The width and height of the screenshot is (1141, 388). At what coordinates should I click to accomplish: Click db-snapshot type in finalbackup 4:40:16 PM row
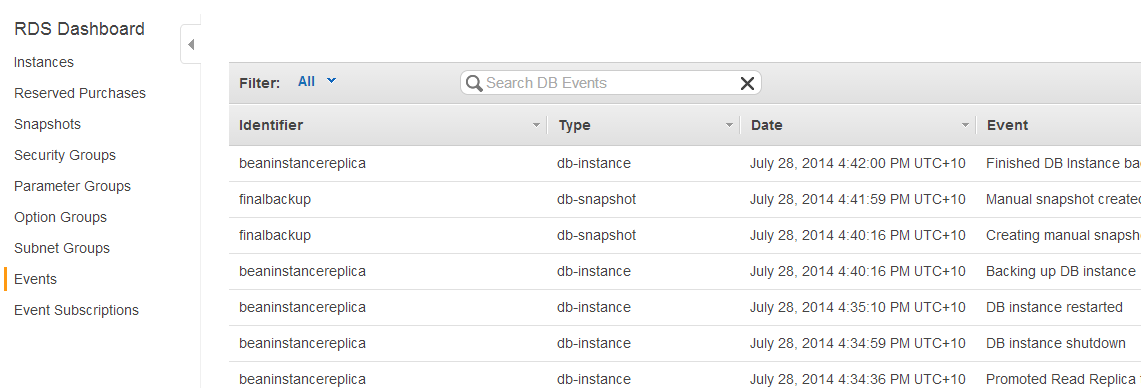597,235
